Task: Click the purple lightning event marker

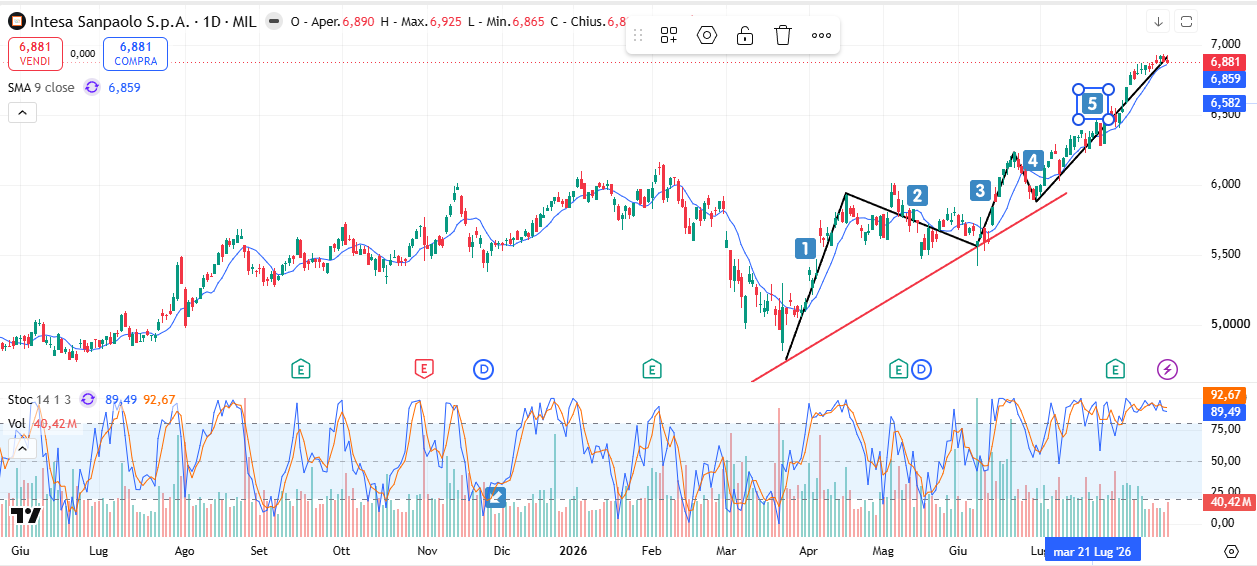Action: pos(1168,370)
